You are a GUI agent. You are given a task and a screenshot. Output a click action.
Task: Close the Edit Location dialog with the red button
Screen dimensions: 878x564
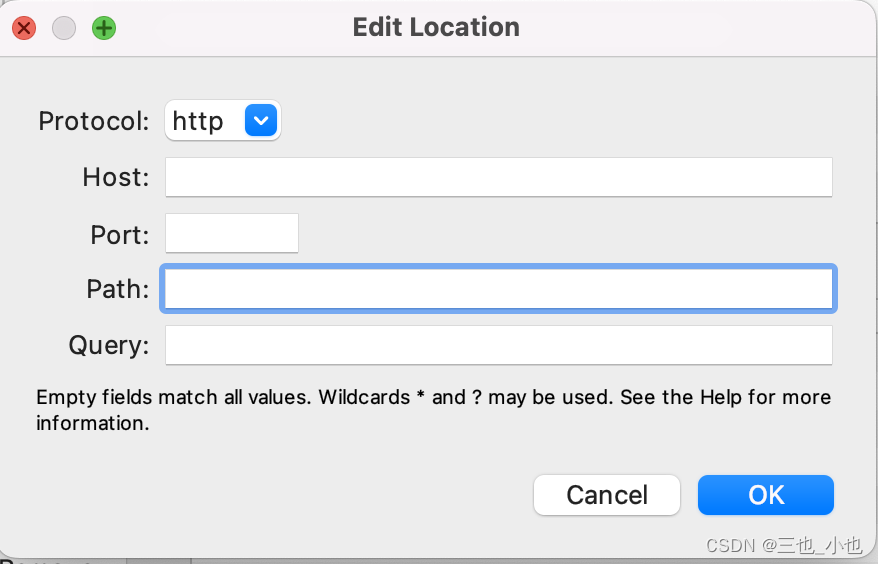24,28
